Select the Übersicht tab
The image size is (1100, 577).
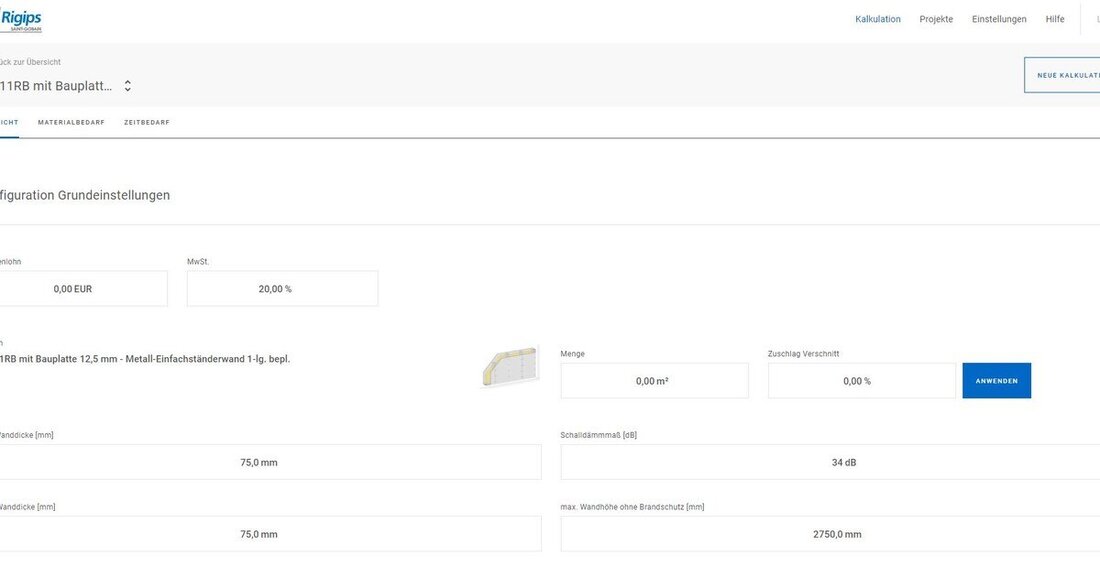point(8,122)
